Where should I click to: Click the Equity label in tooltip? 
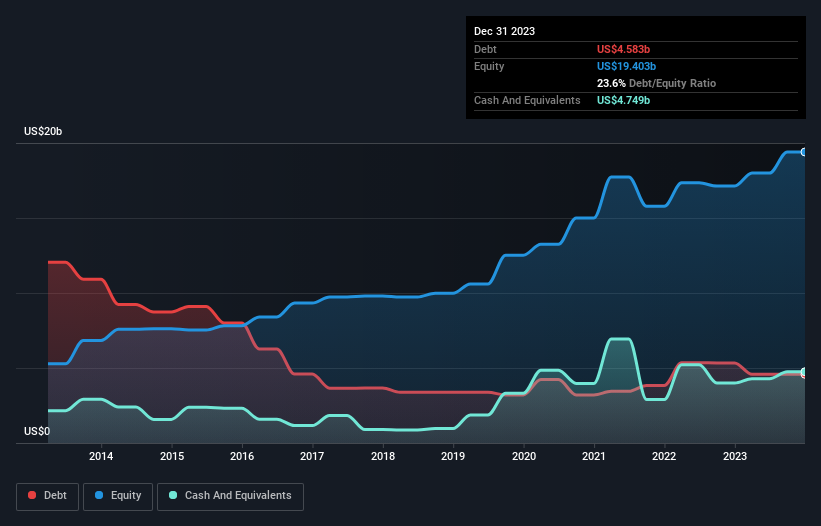click(x=489, y=66)
